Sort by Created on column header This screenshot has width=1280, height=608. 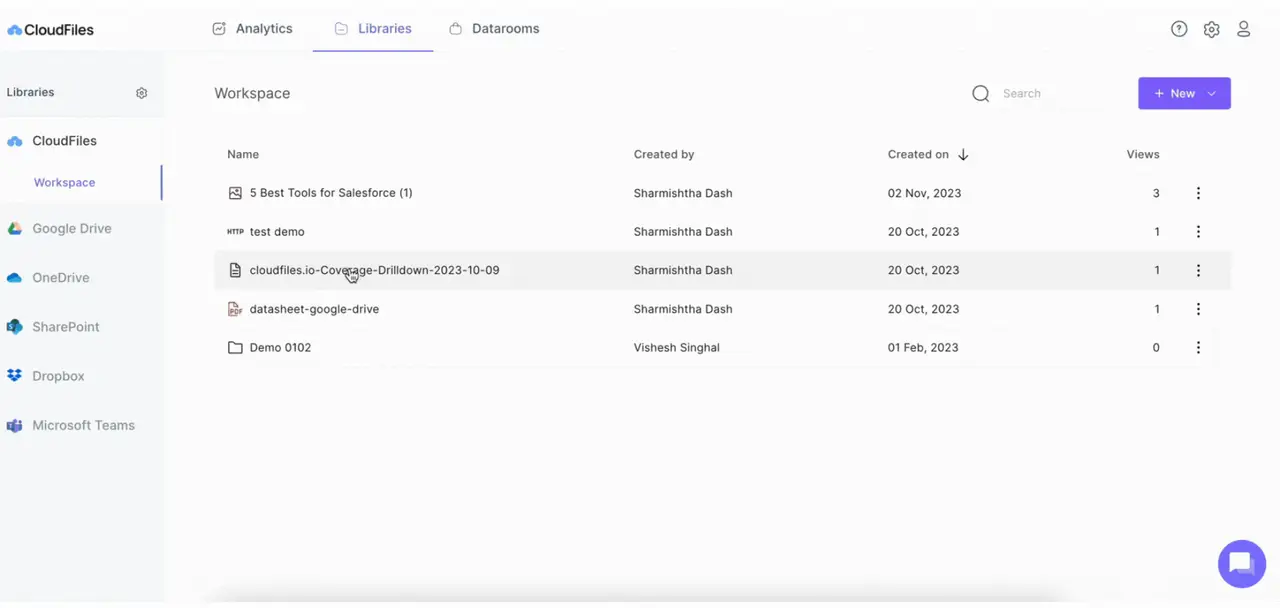coord(918,154)
